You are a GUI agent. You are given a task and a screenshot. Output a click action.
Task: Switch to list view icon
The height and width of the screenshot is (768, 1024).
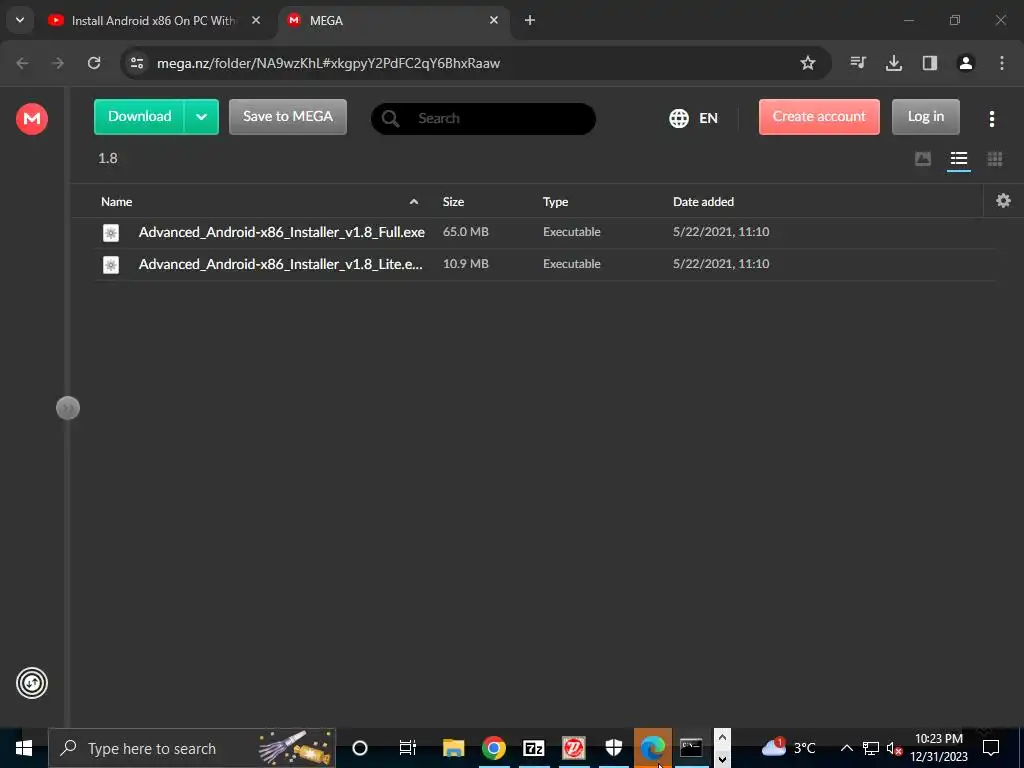click(x=959, y=159)
